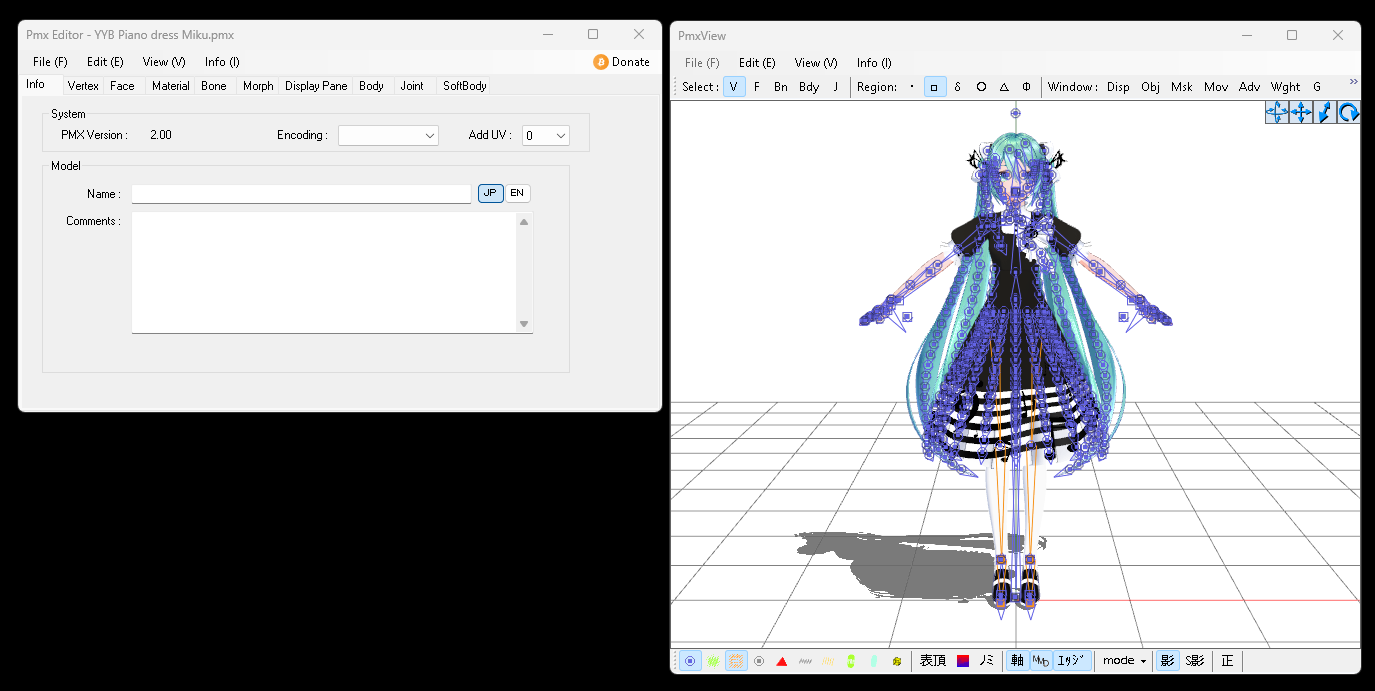Switch to the Display Pane tab
The height and width of the screenshot is (691, 1375).
coord(316,86)
